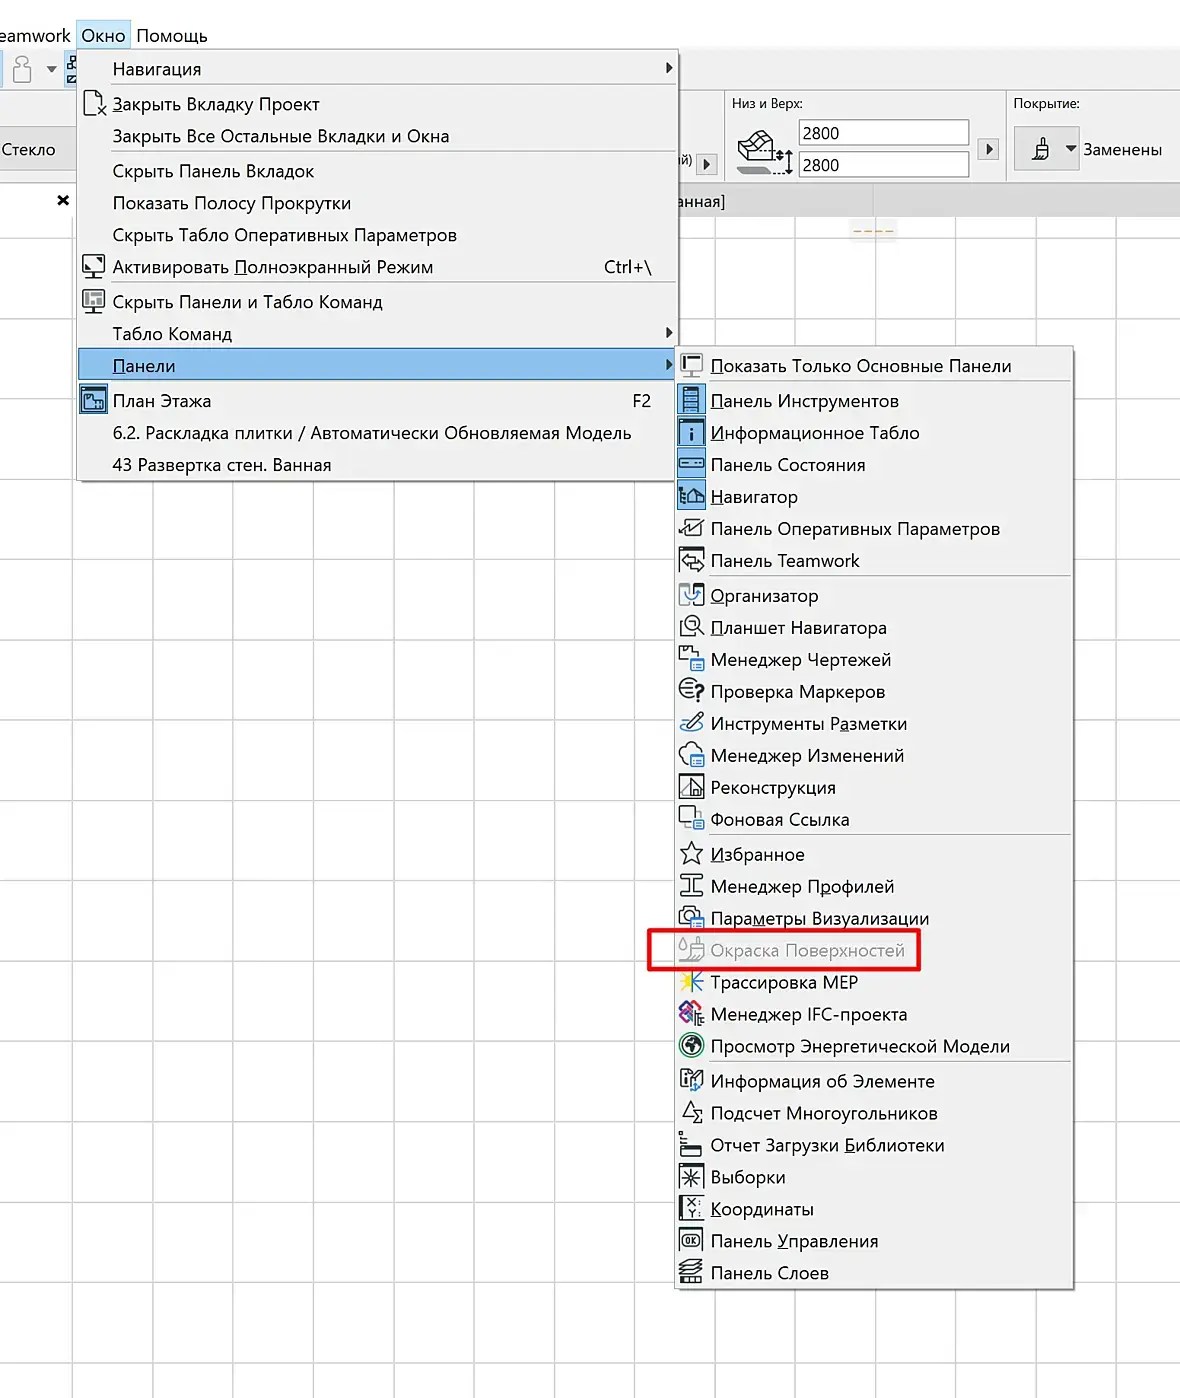Open the Покрытие surface override dropdown

pos(1046,149)
